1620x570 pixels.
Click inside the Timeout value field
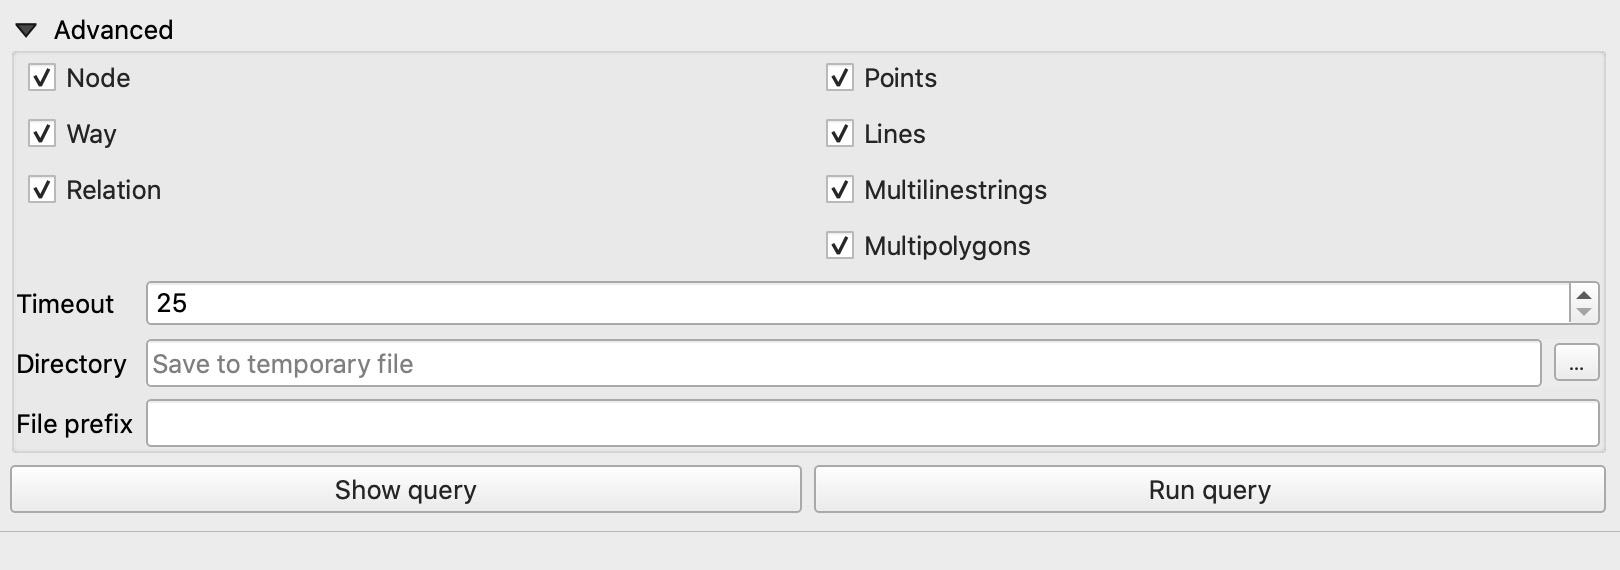point(858,303)
